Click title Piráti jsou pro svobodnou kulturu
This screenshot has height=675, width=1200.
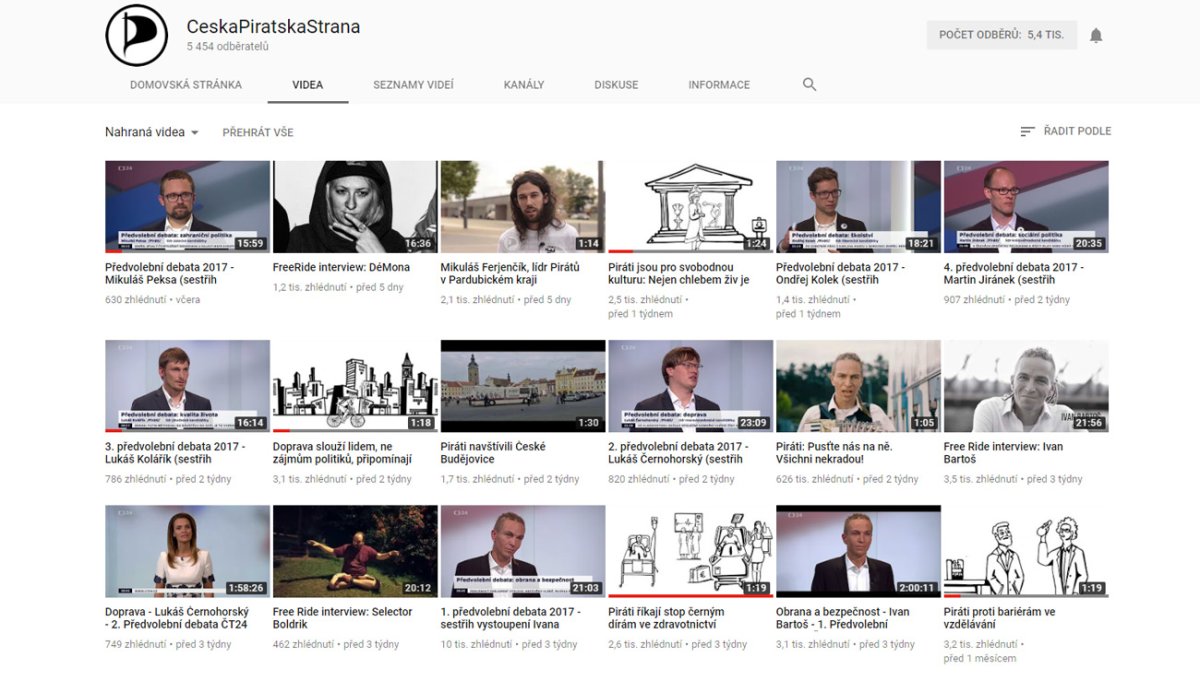pos(679,274)
